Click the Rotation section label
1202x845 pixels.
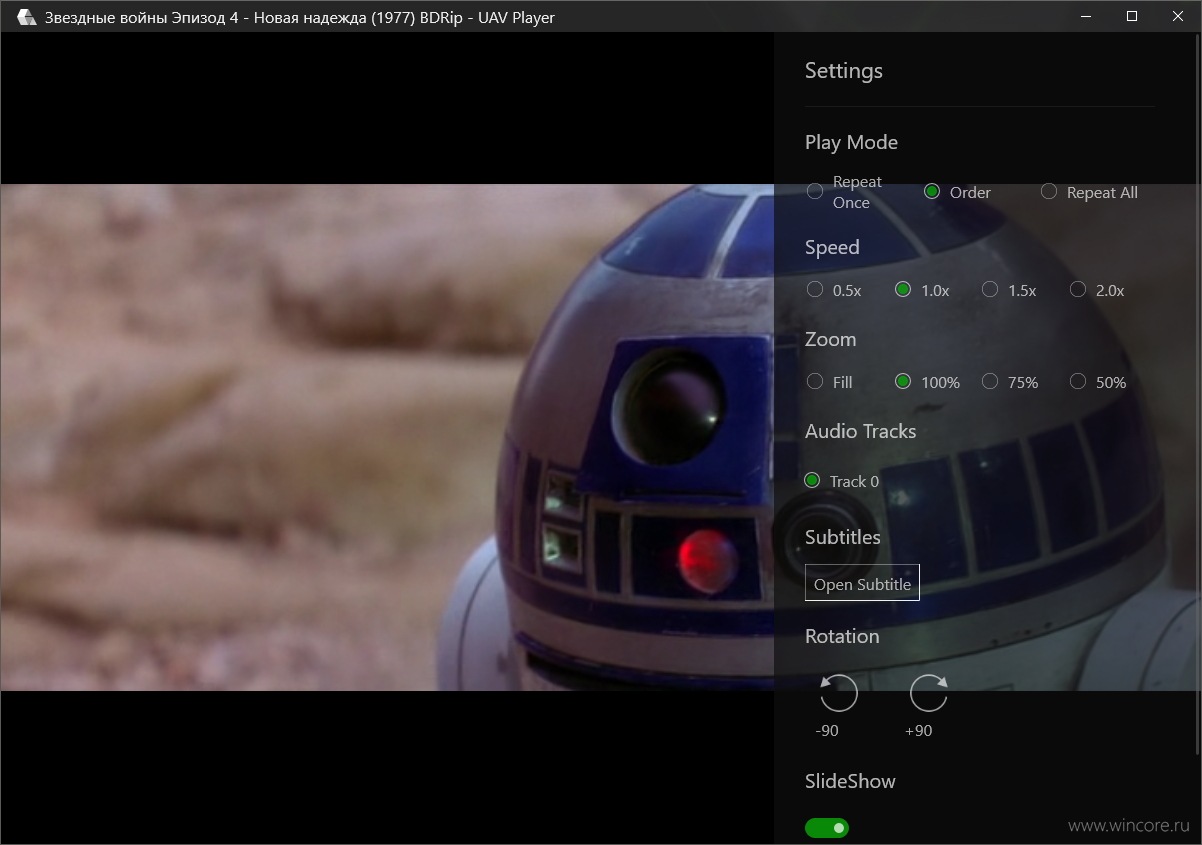tap(842, 637)
